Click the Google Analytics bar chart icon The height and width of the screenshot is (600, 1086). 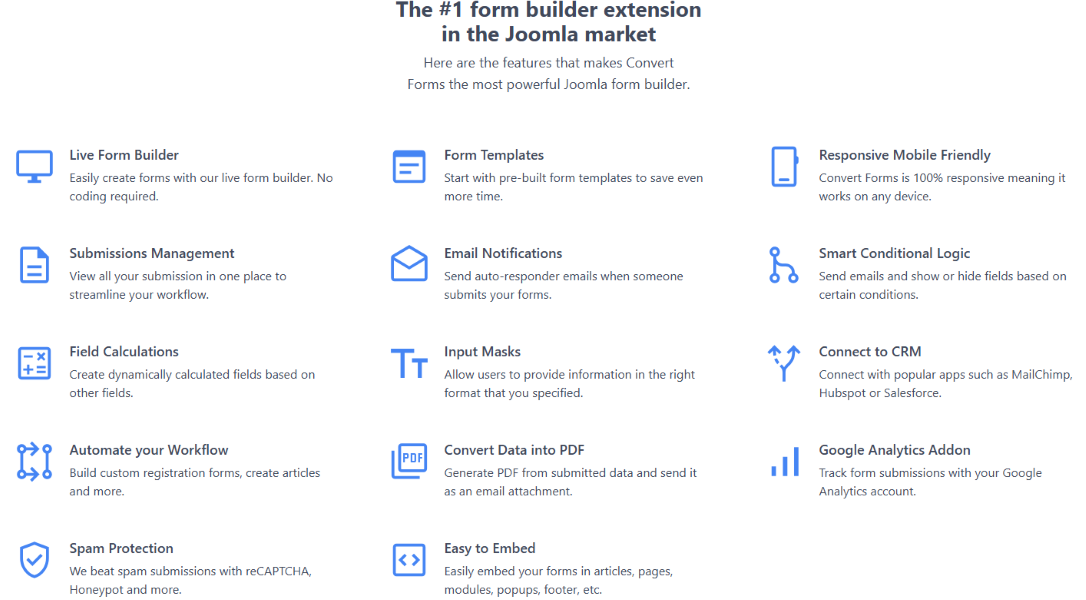(784, 462)
